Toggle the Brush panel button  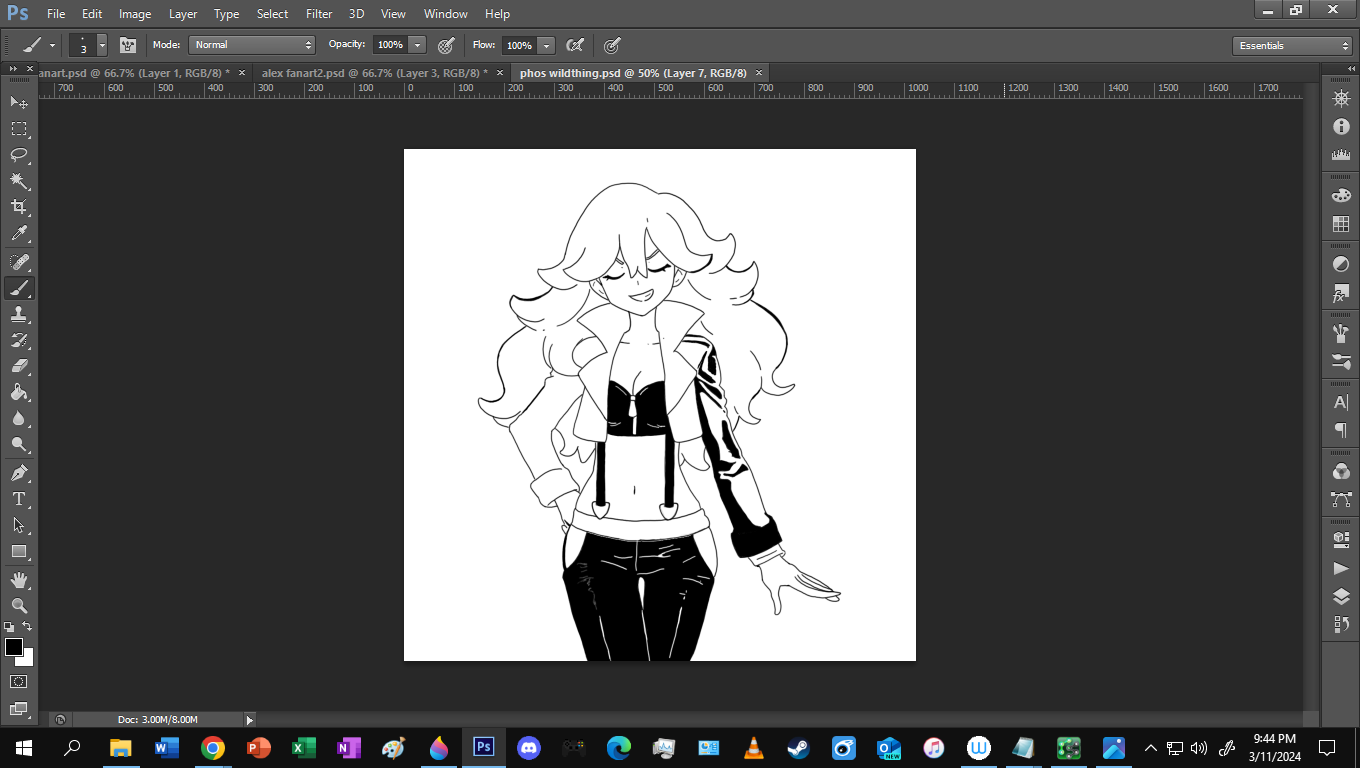pos(127,45)
